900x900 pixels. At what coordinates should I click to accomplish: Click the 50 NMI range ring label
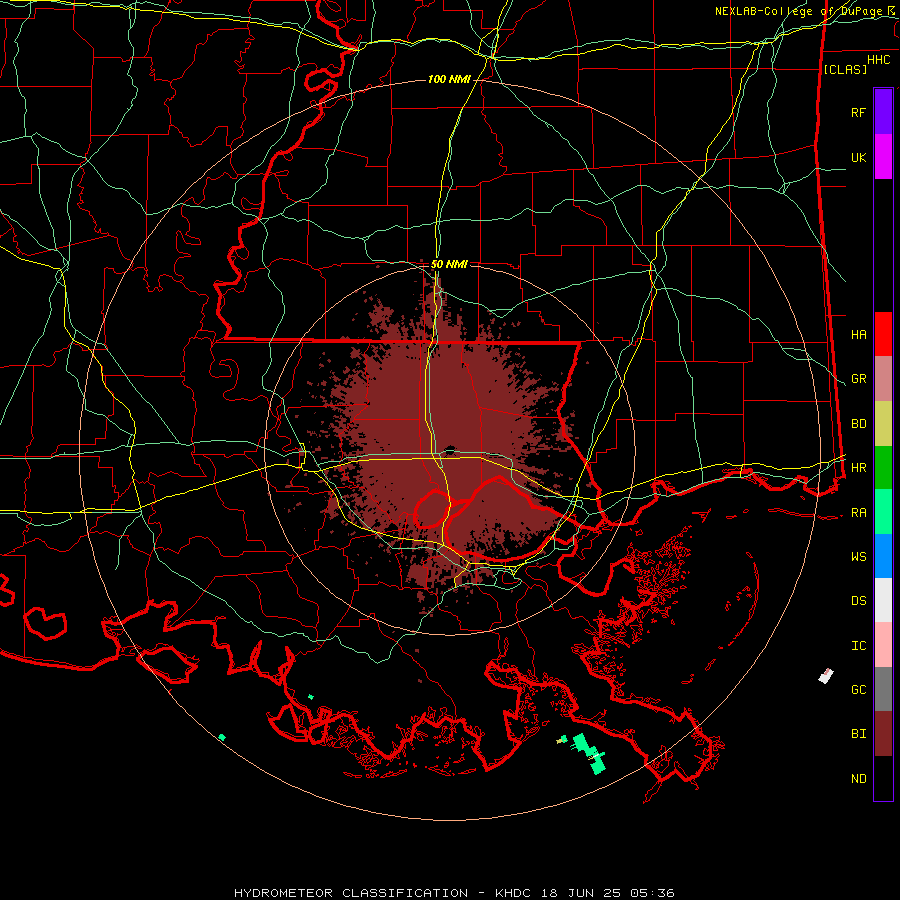point(449,264)
